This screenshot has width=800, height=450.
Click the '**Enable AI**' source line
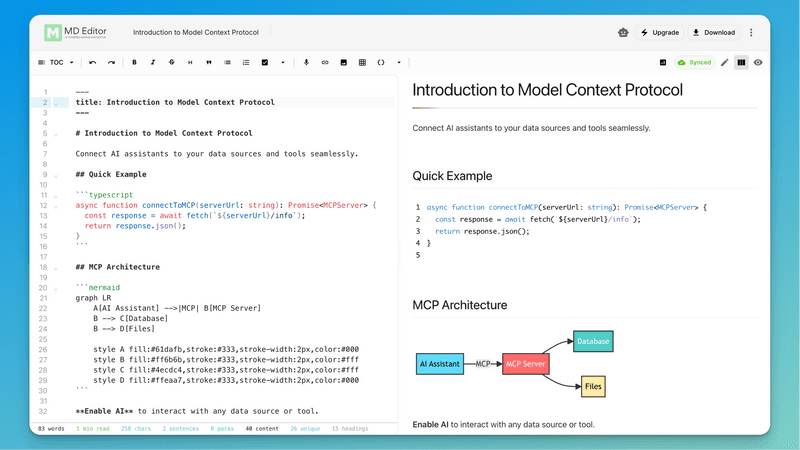coord(197,411)
